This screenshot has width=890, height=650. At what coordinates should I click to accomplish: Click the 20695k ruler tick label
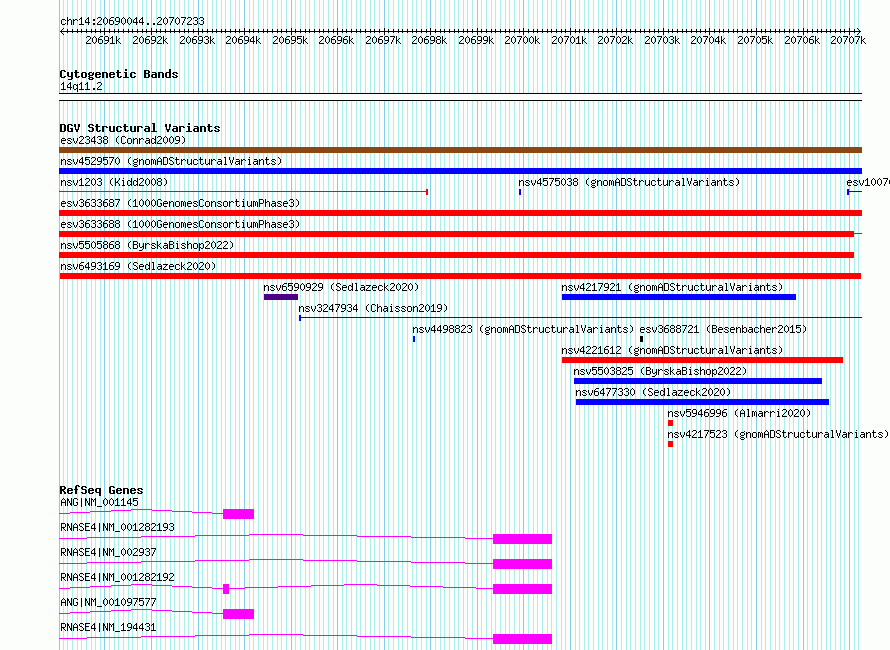click(290, 40)
